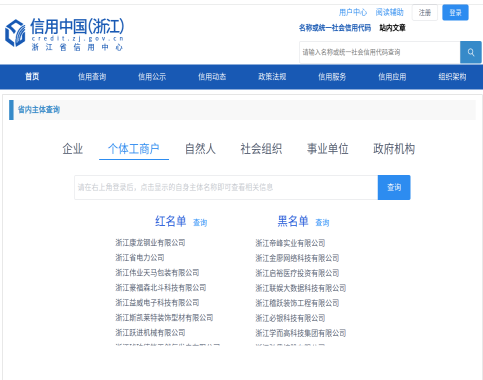Viewport: 483px width, 380px height.
Task: Open 浙江启裕医疗投资有限公司 entry
Action: click(297, 273)
